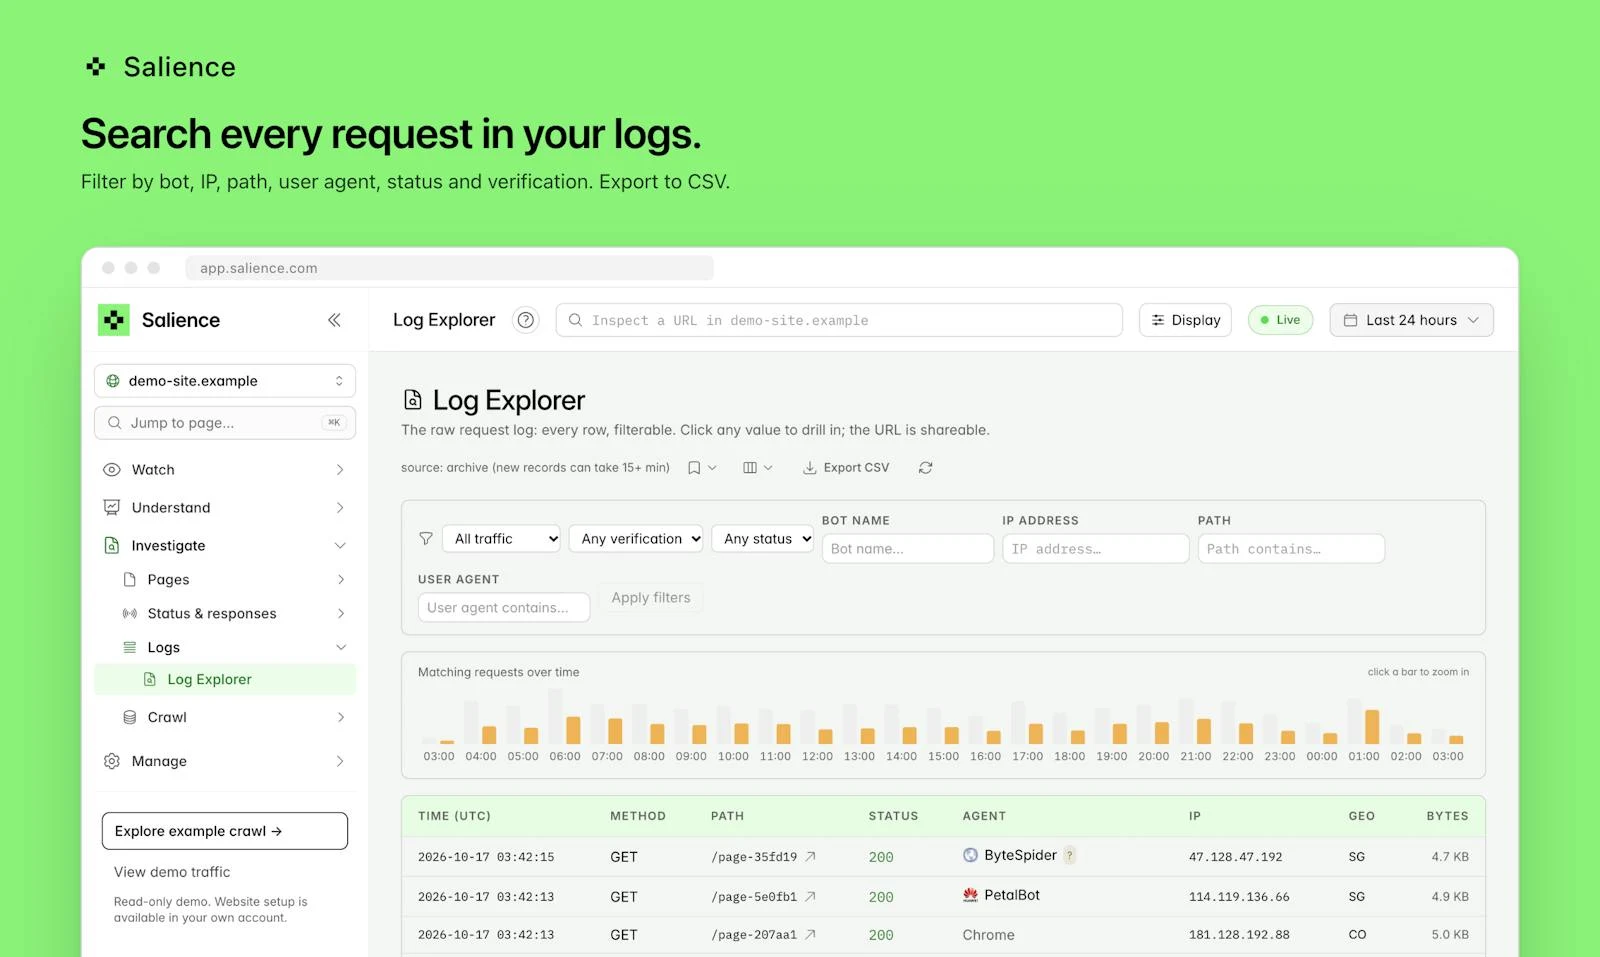Viewport: 1600px width, 957px height.
Task: Click the Display button
Action: coord(1185,320)
